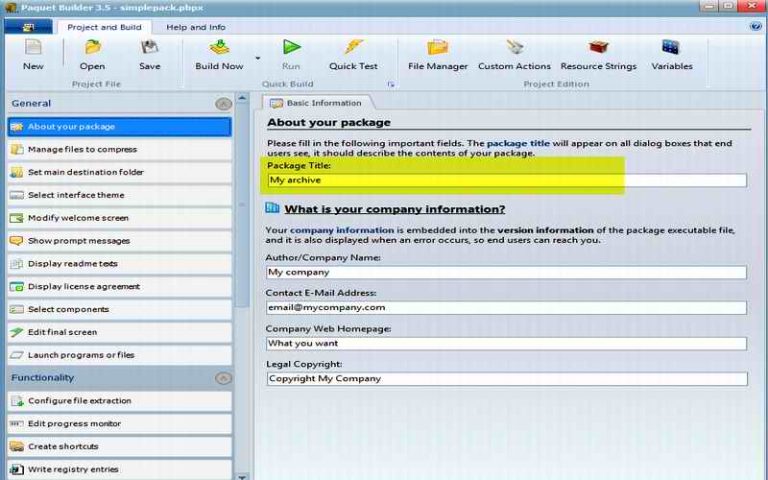Expand the Build Now dropdown arrow

[257, 59]
